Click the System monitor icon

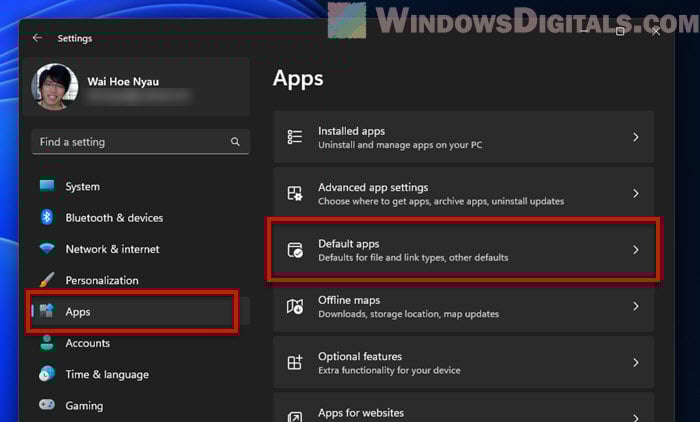click(x=47, y=185)
